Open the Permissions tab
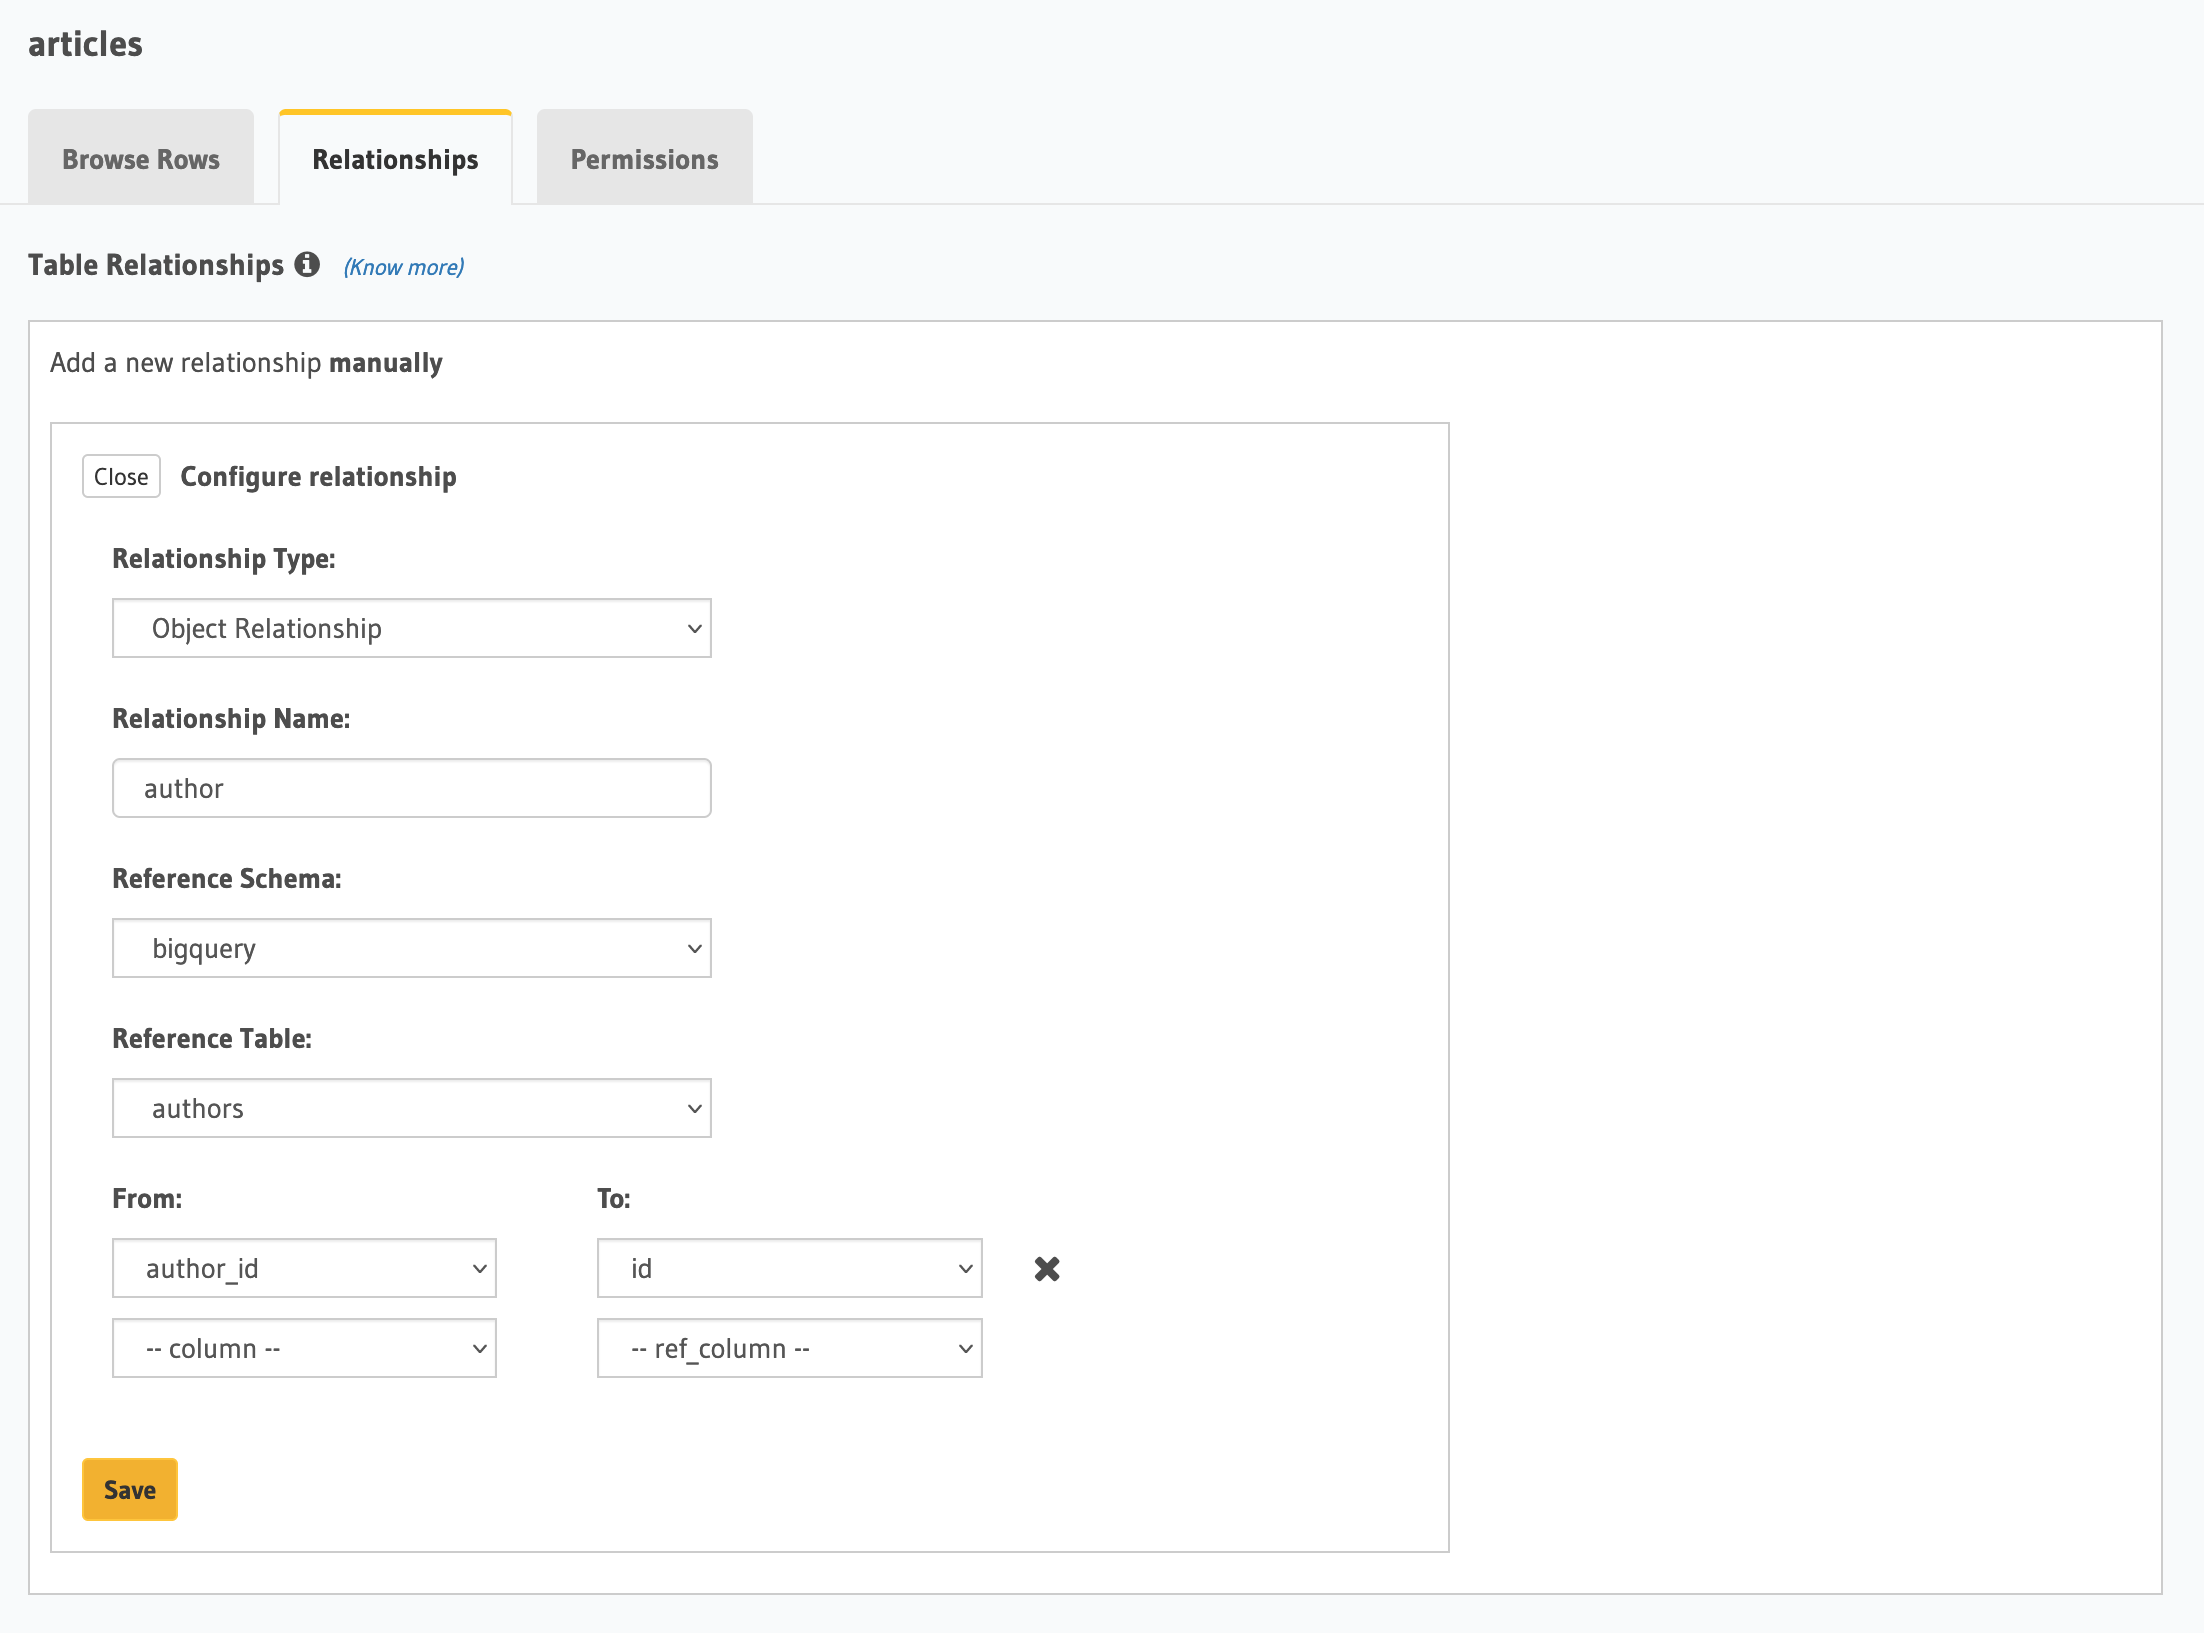Viewport: 2204px width, 1633px height. click(x=644, y=159)
